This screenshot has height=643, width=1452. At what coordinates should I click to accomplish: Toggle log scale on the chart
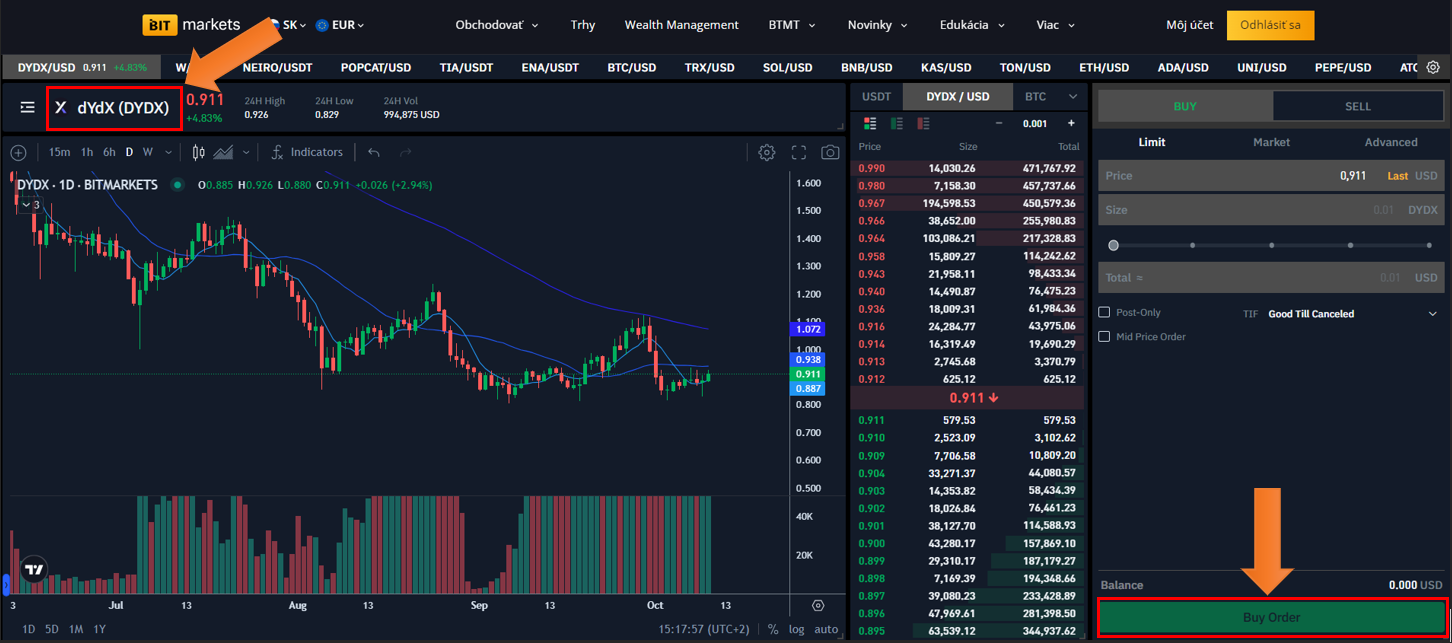point(796,629)
